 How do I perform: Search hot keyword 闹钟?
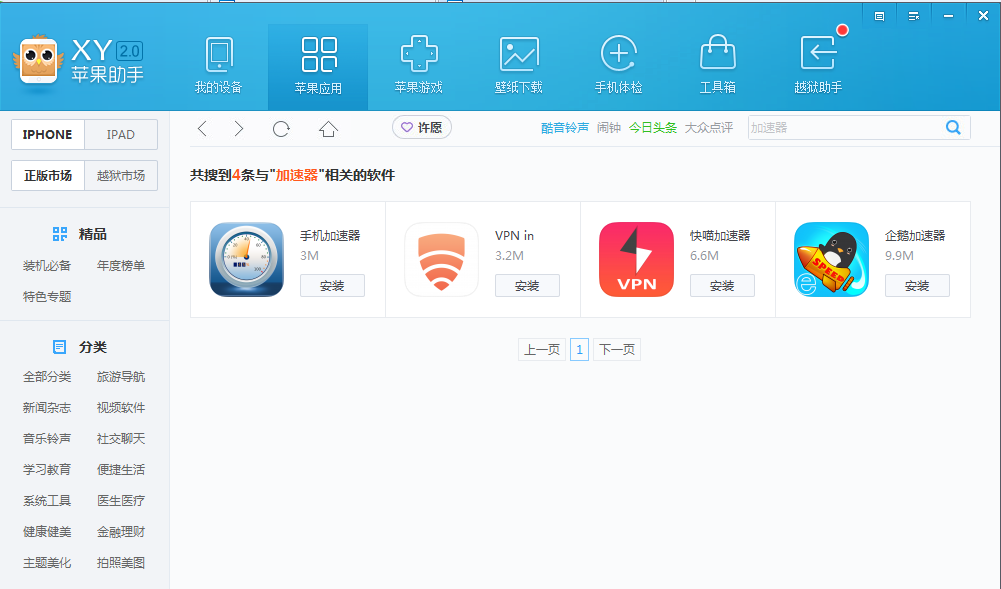click(x=608, y=128)
